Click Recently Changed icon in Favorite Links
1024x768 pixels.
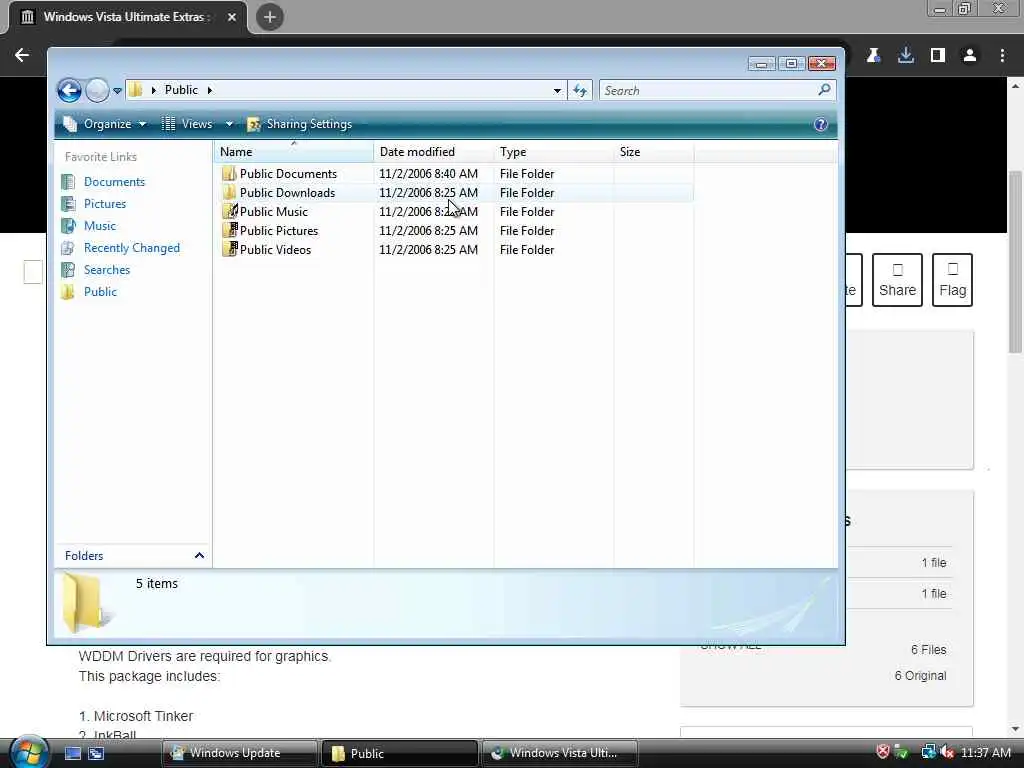tap(68, 248)
